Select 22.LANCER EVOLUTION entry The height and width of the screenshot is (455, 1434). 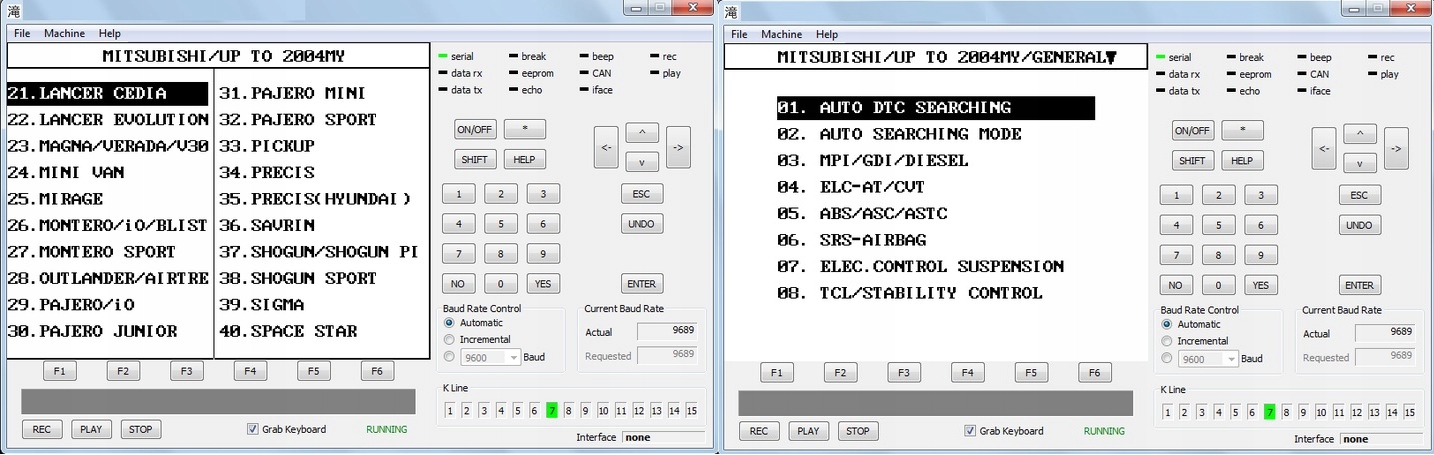point(107,119)
